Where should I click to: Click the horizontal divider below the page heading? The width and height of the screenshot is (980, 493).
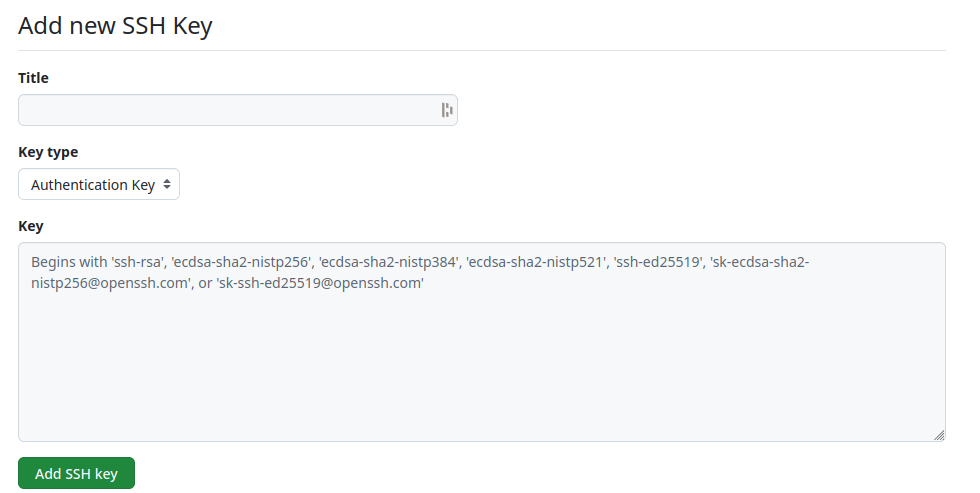pyautogui.click(x=481, y=50)
